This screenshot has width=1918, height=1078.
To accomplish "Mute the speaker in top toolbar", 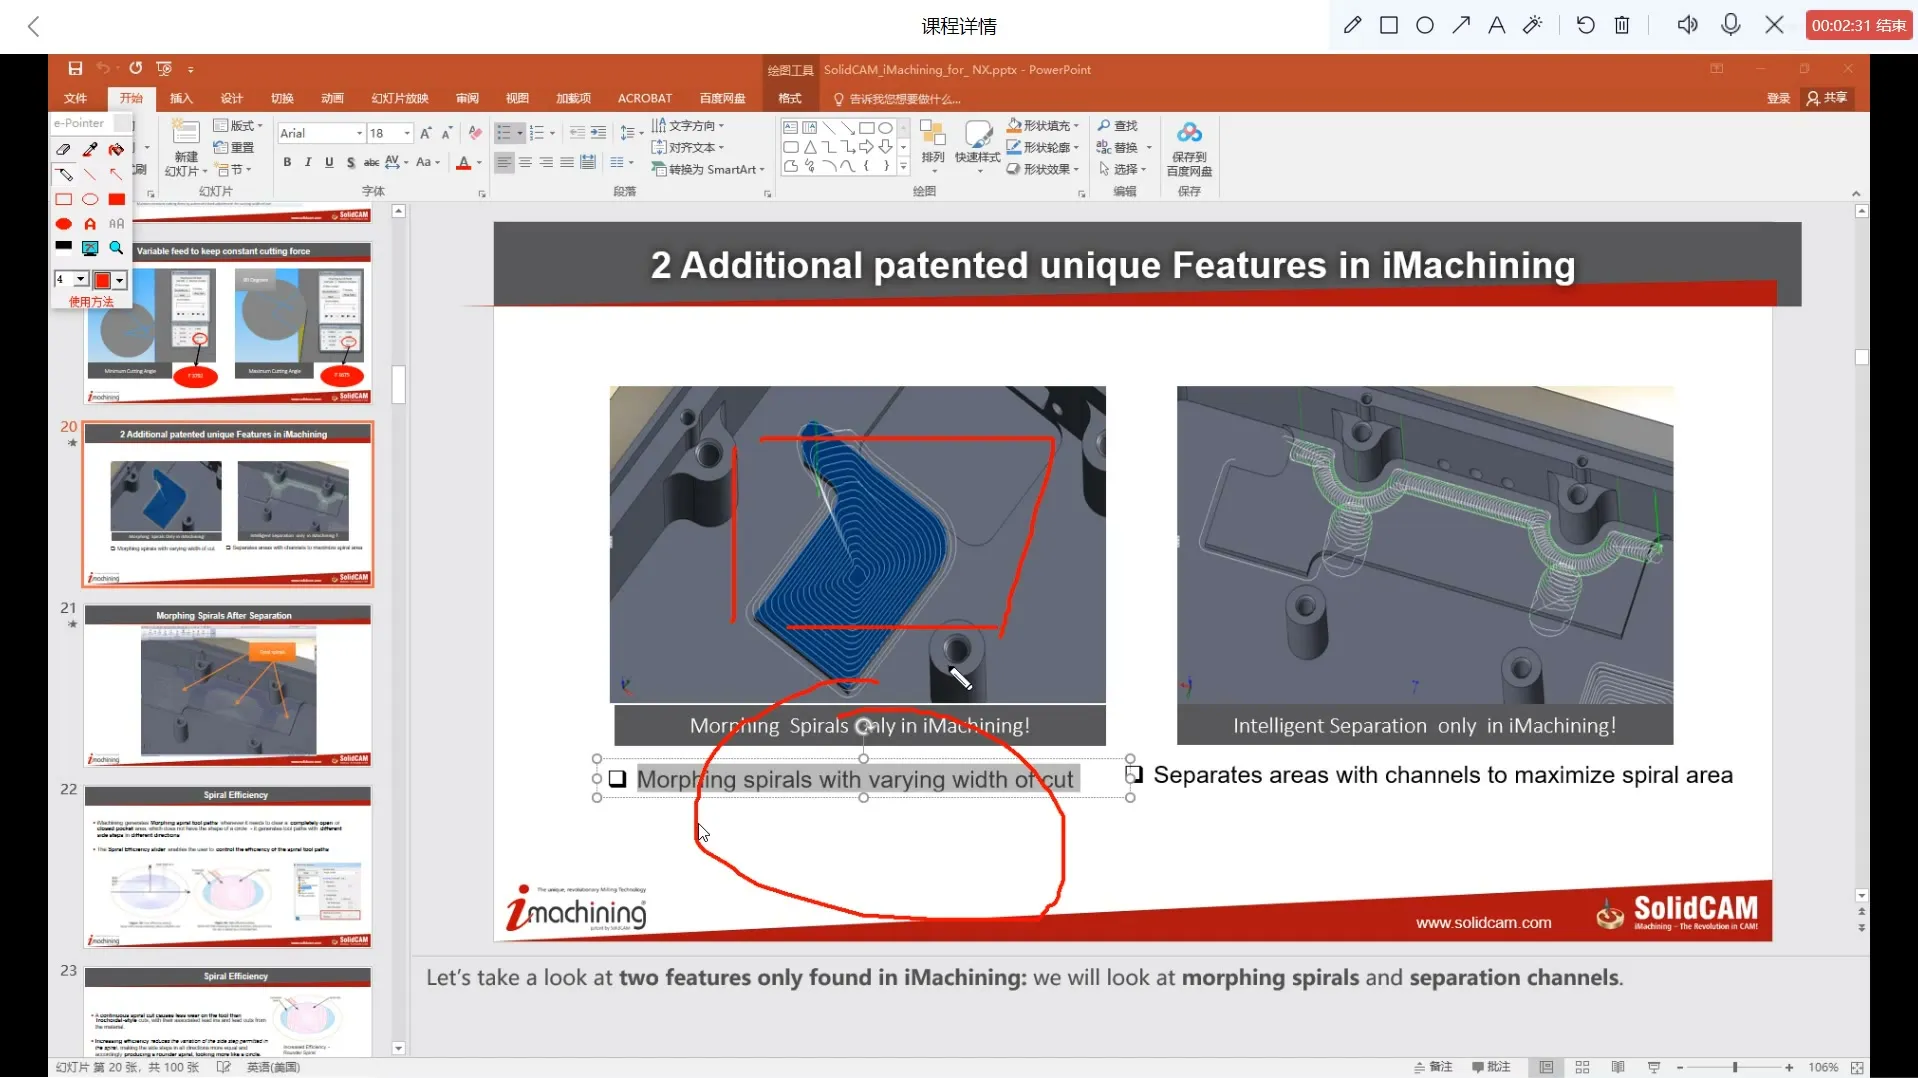I will (x=1687, y=25).
